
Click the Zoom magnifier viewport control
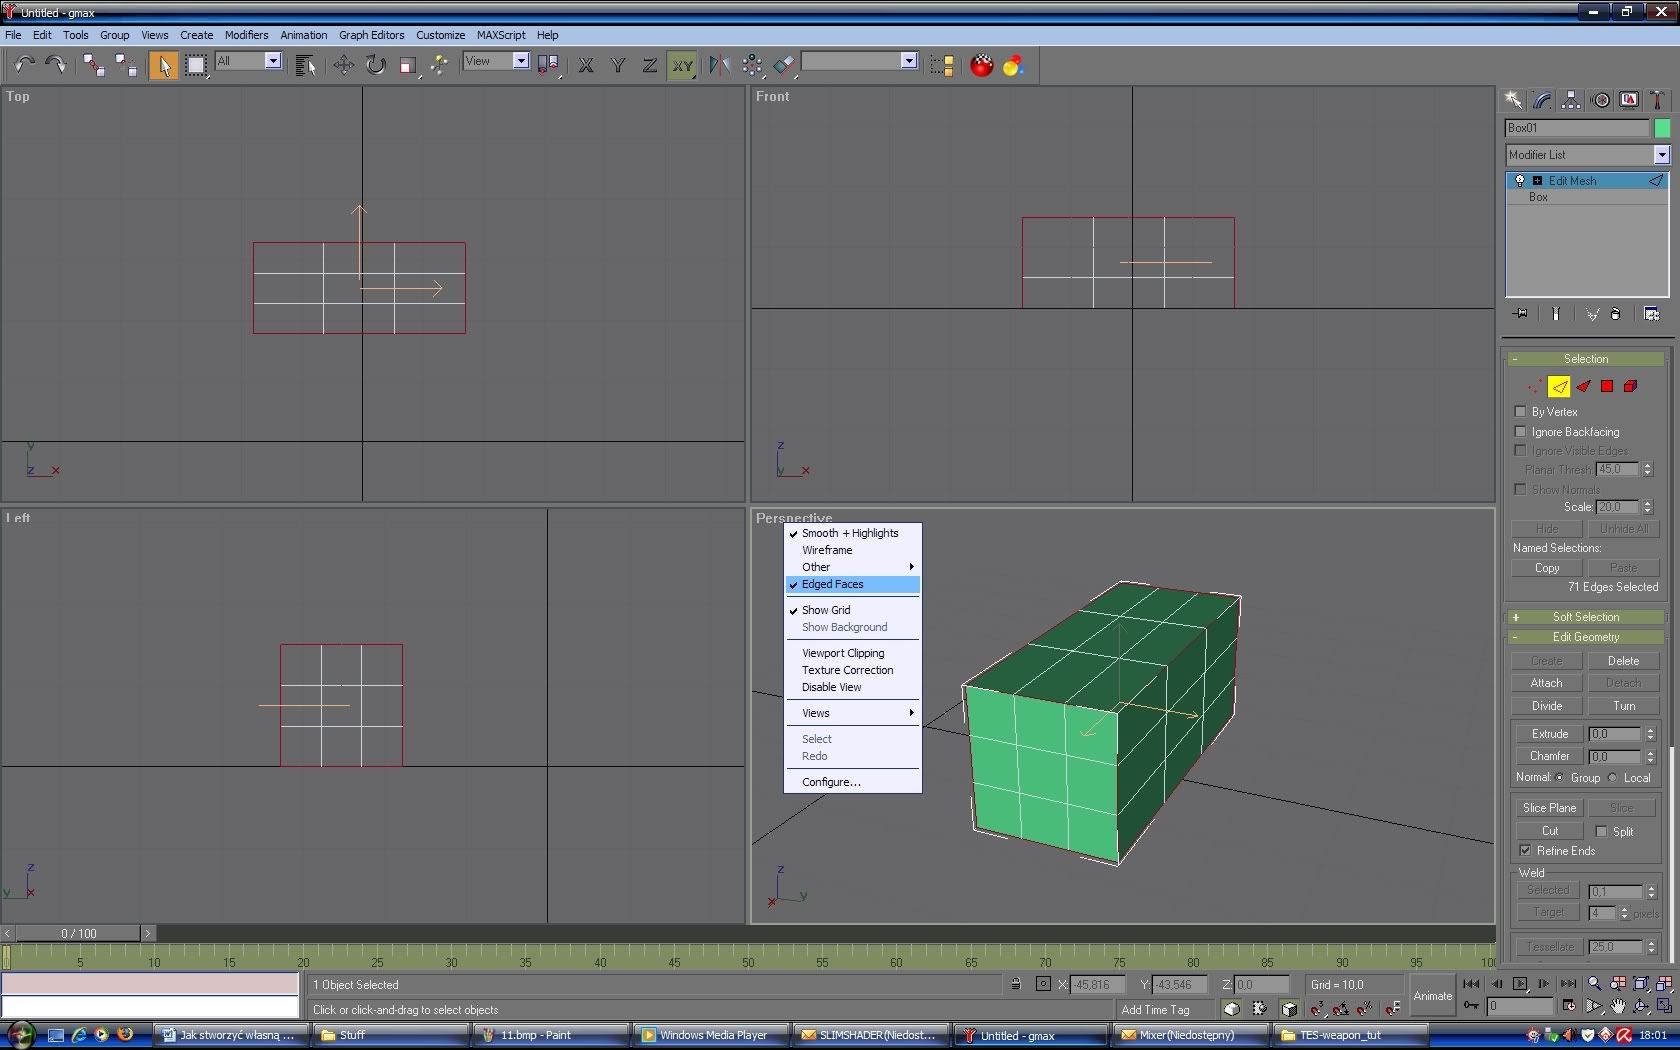(x=1594, y=984)
